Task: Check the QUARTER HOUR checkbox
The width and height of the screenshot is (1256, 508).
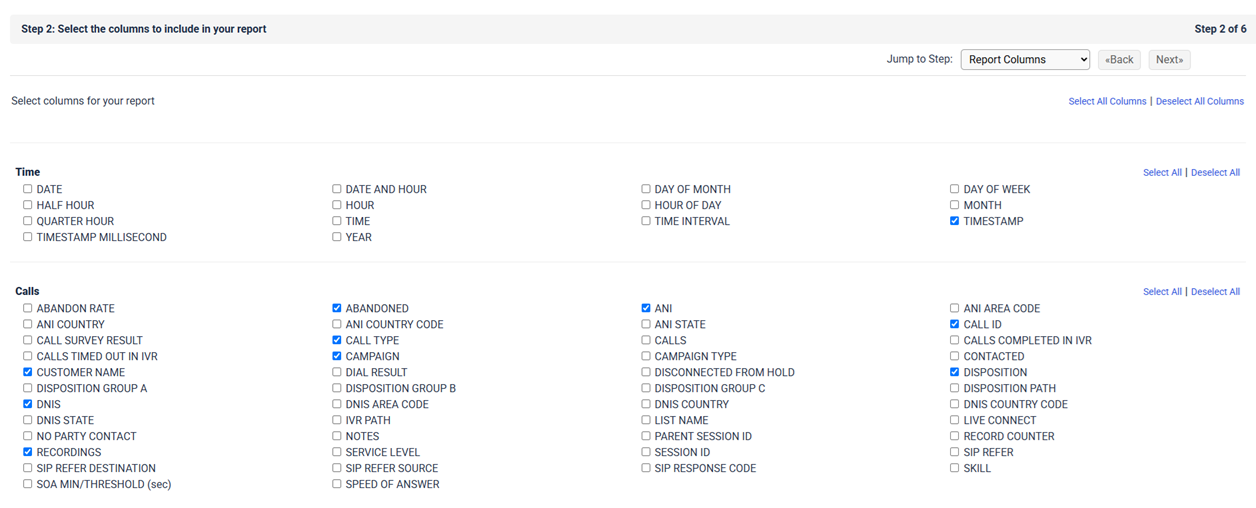Action: tap(28, 221)
